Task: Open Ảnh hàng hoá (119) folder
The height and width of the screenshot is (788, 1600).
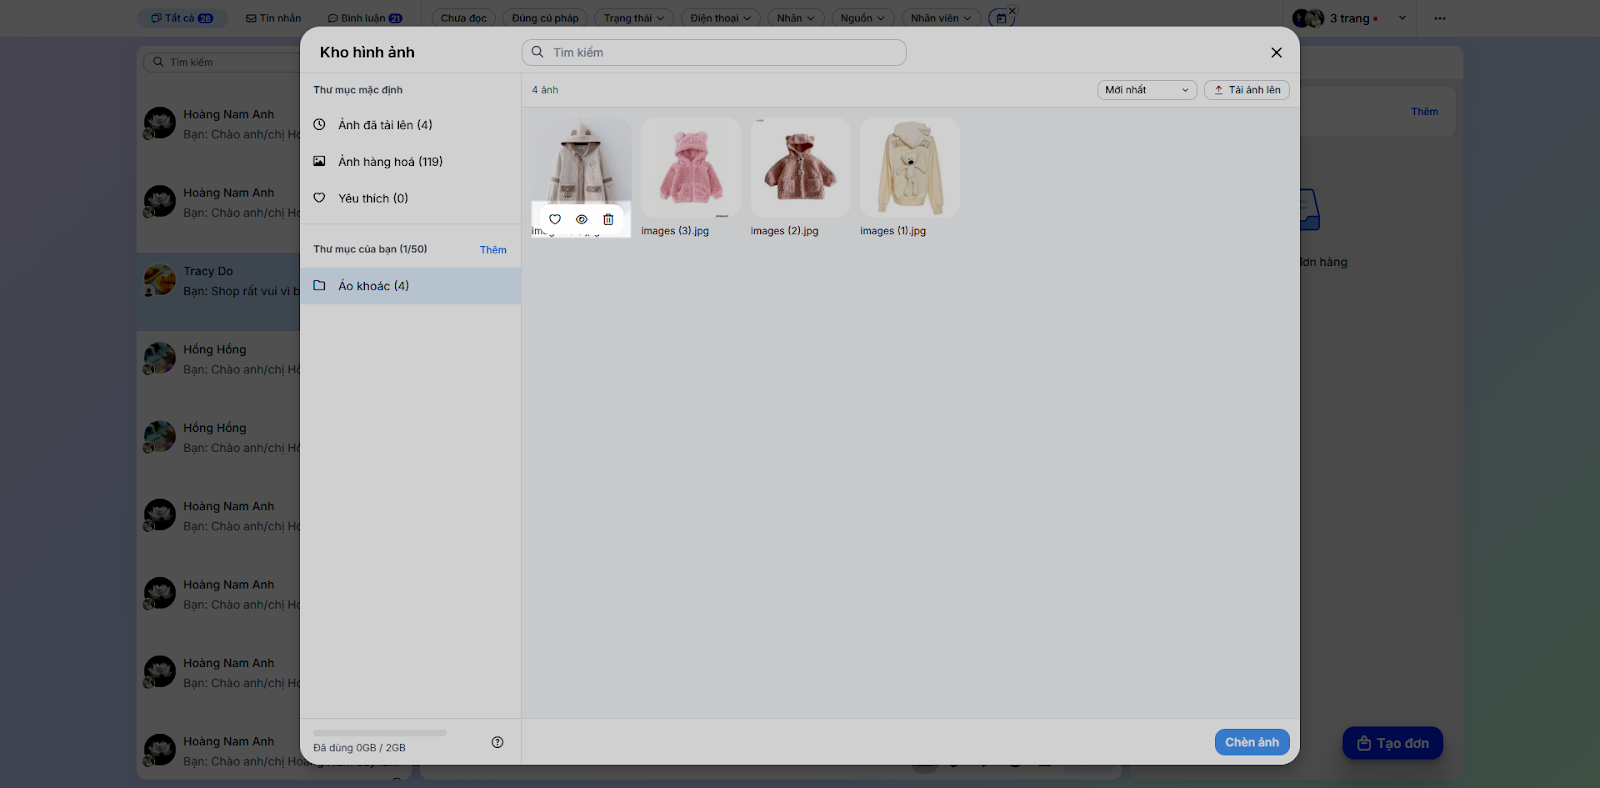Action: [x=410, y=162]
